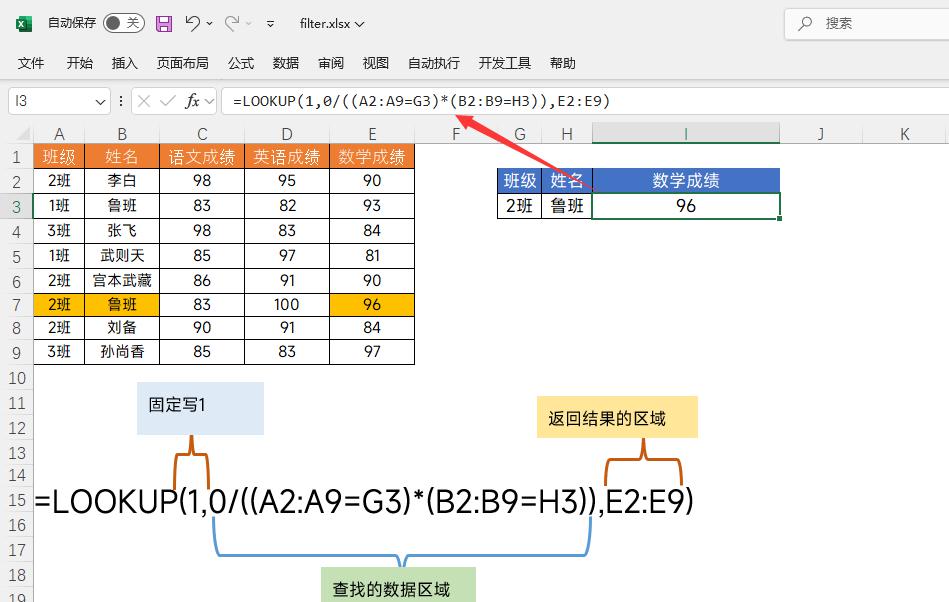Screen dimensions: 949x602
Task: Click into the LOOKUP formula bar
Action: point(585,101)
